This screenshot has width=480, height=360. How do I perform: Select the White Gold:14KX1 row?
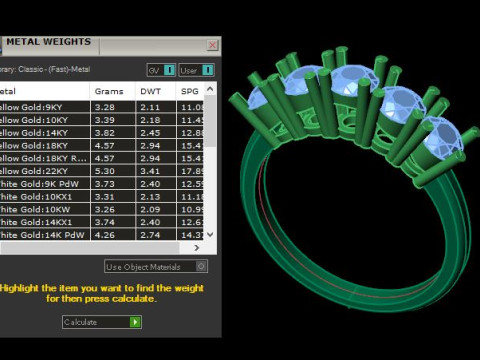pyautogui.click(x=102, y=222)
